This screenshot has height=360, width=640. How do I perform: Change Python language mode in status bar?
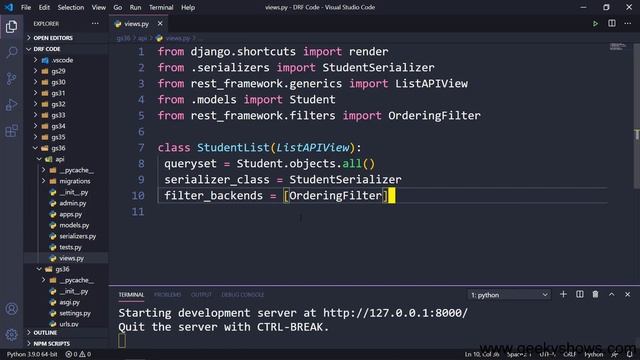click(x=593, y=354)
